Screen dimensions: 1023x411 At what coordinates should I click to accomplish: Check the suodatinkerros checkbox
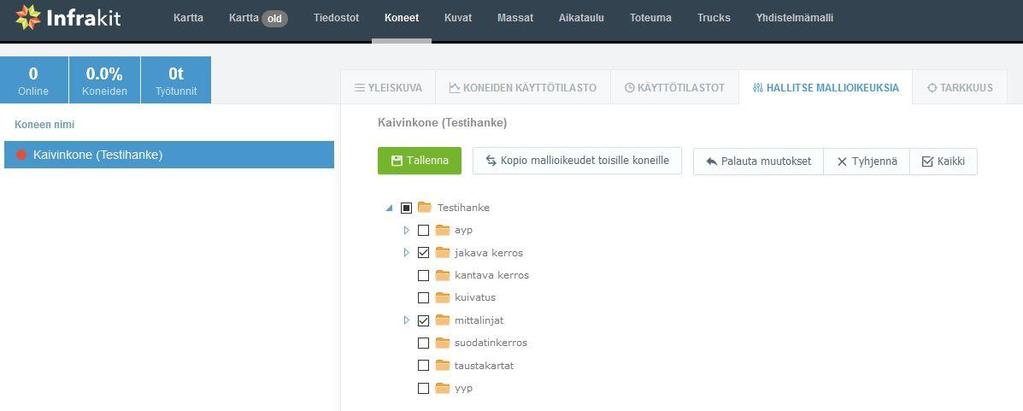tap(423, 343)
